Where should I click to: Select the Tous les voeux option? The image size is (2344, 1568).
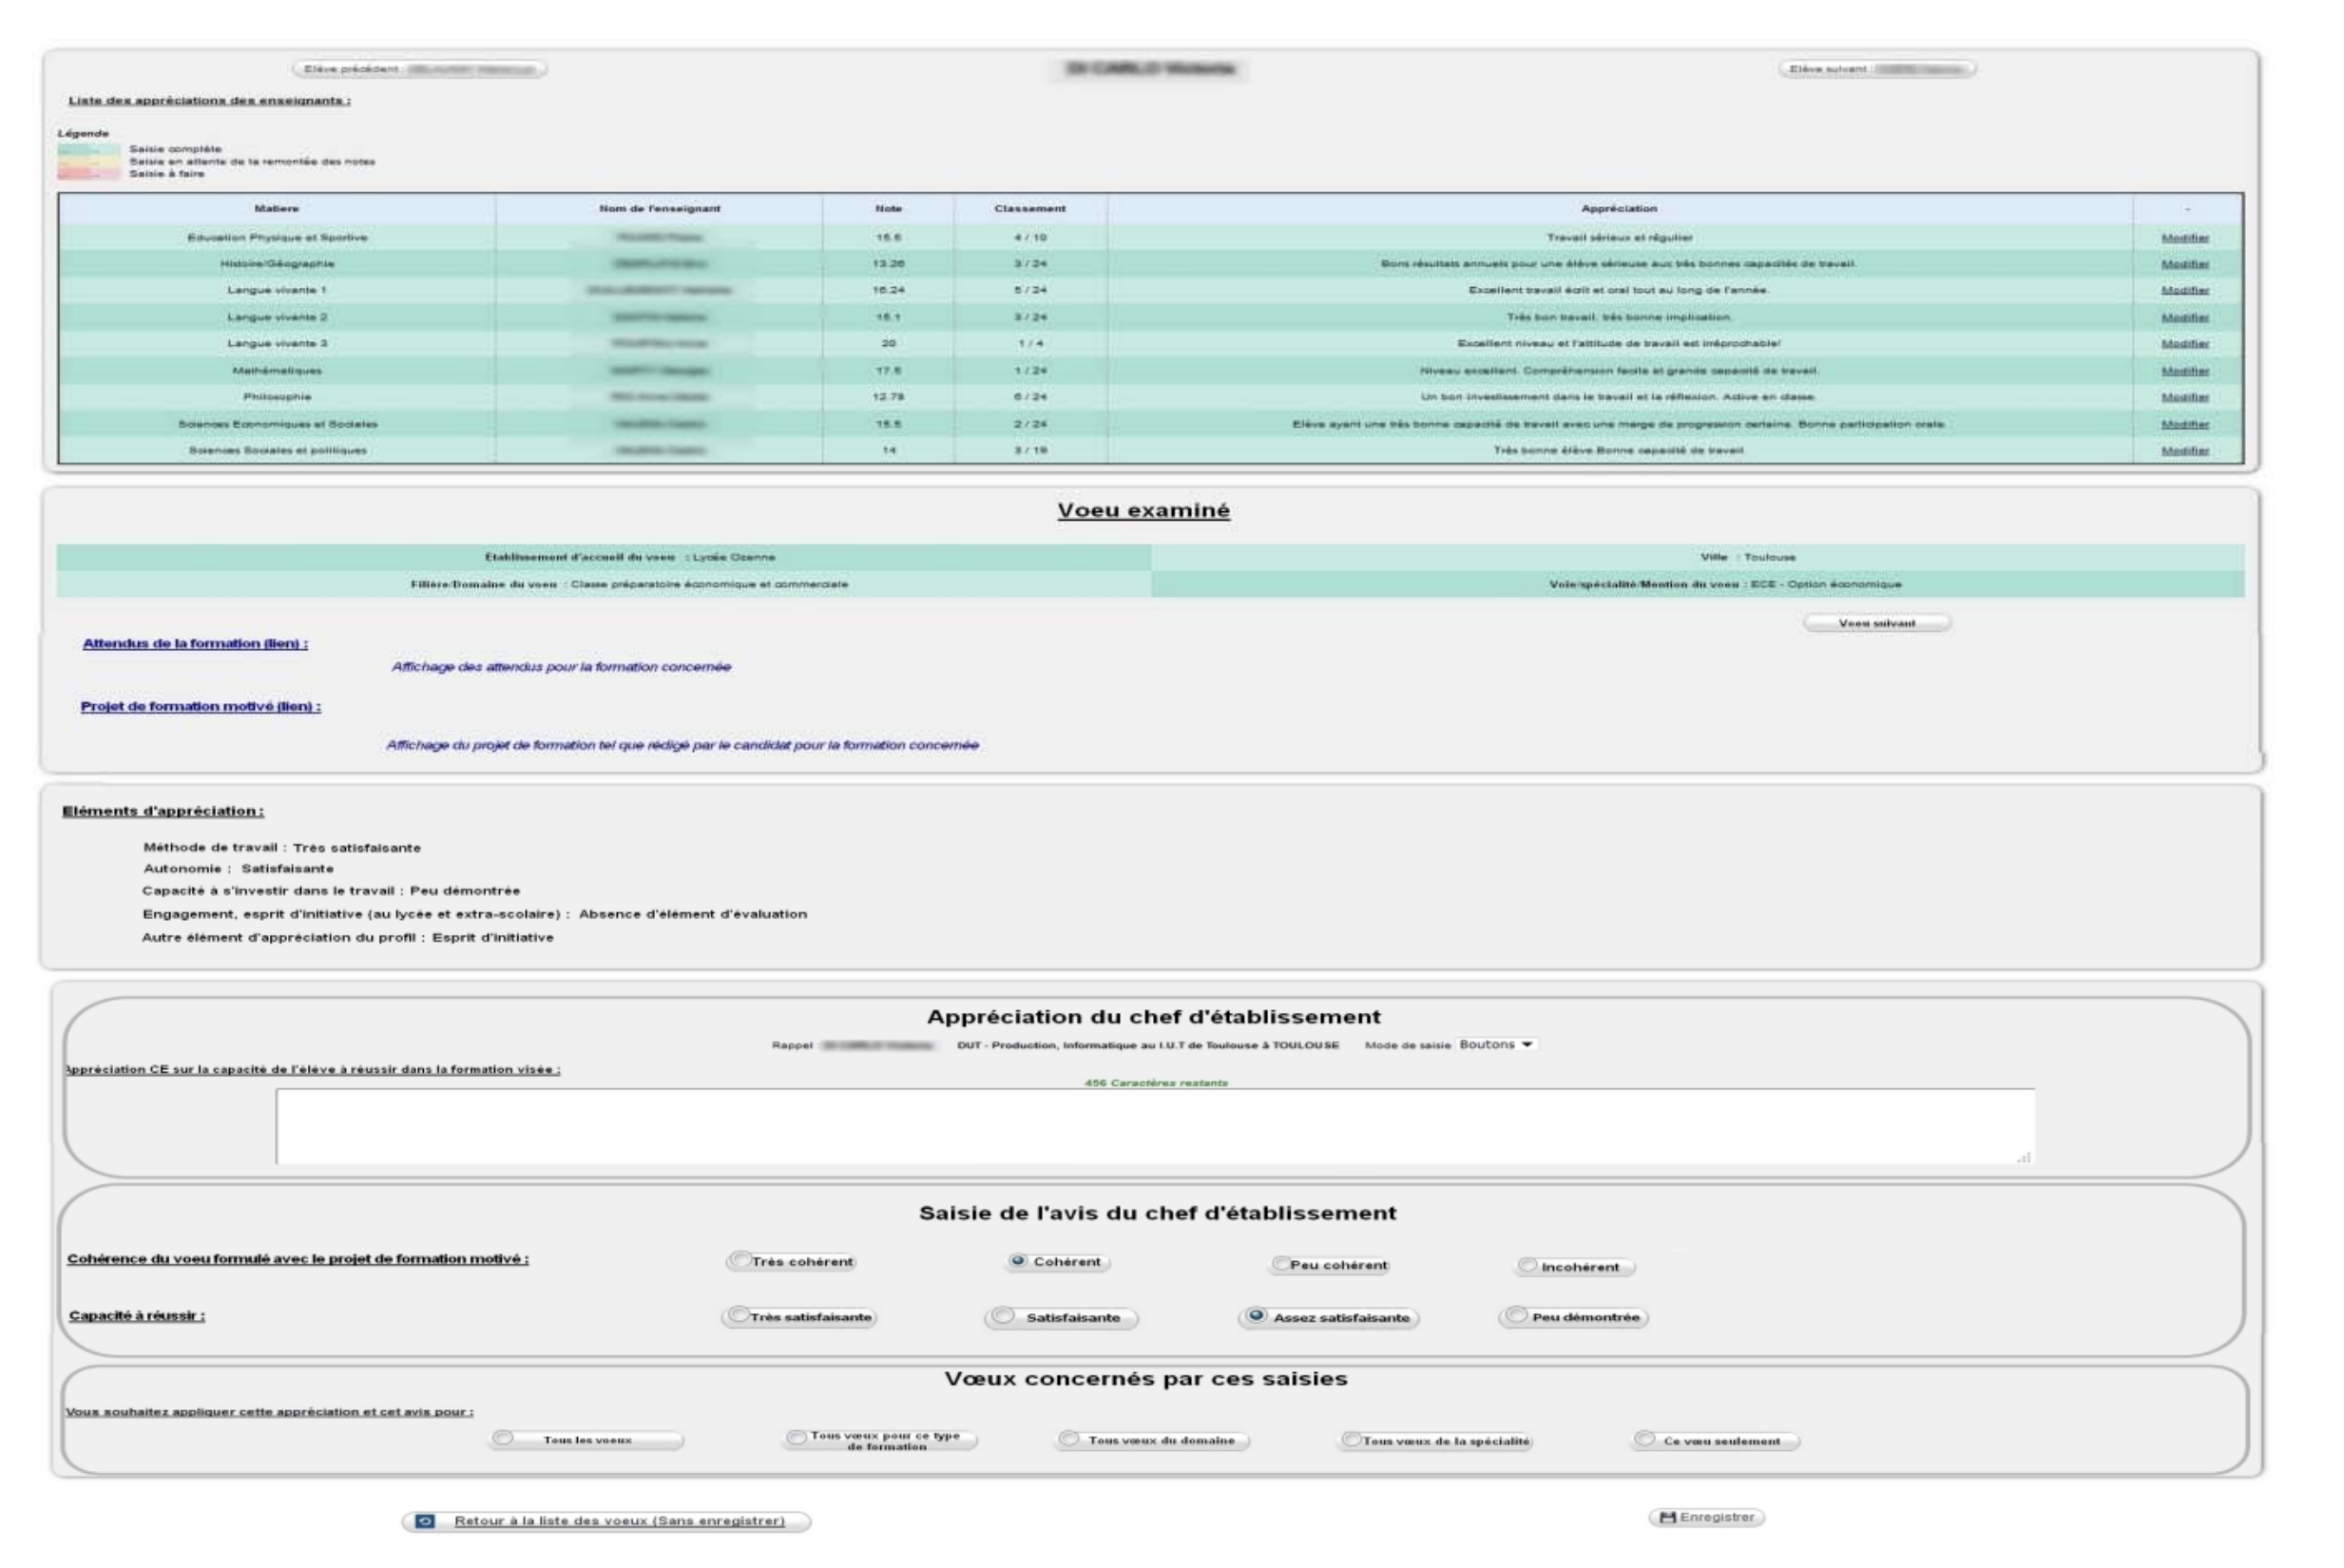504,1438
